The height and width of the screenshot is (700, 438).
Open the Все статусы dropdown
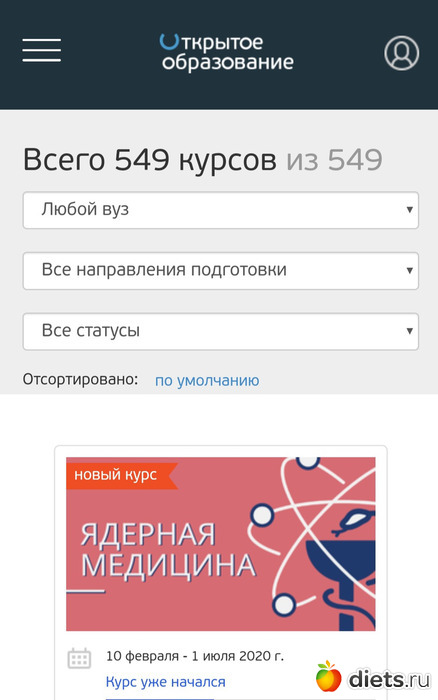click(x=221, y=331)
